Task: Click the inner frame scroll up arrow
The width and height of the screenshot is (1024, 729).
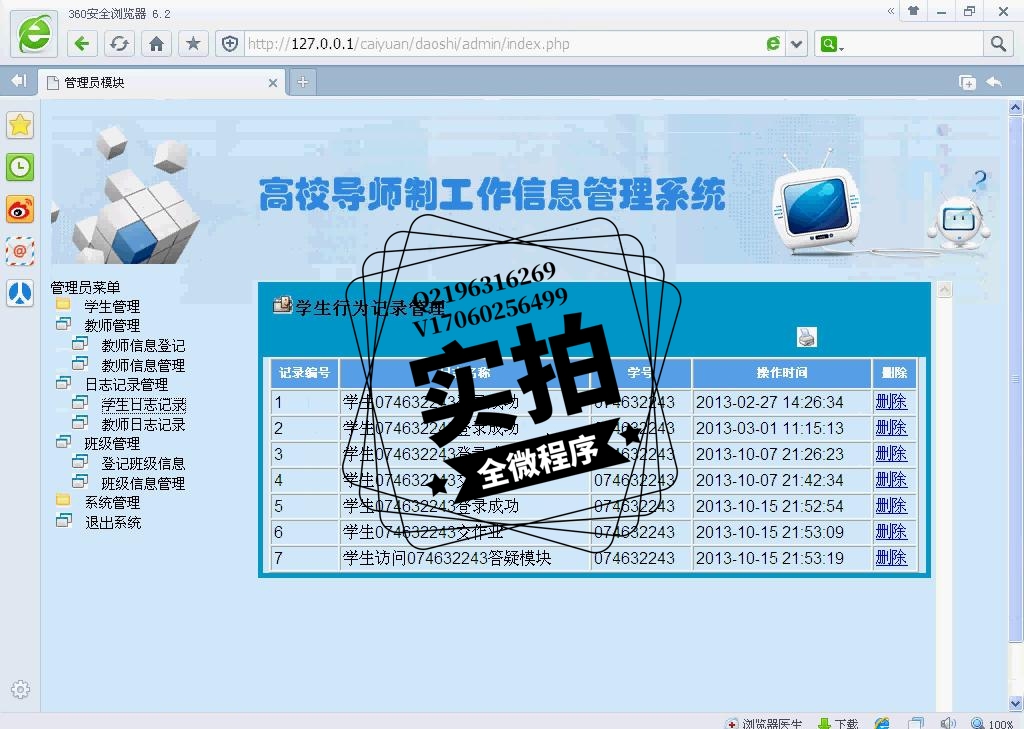Action: click(x=944, y=290)
